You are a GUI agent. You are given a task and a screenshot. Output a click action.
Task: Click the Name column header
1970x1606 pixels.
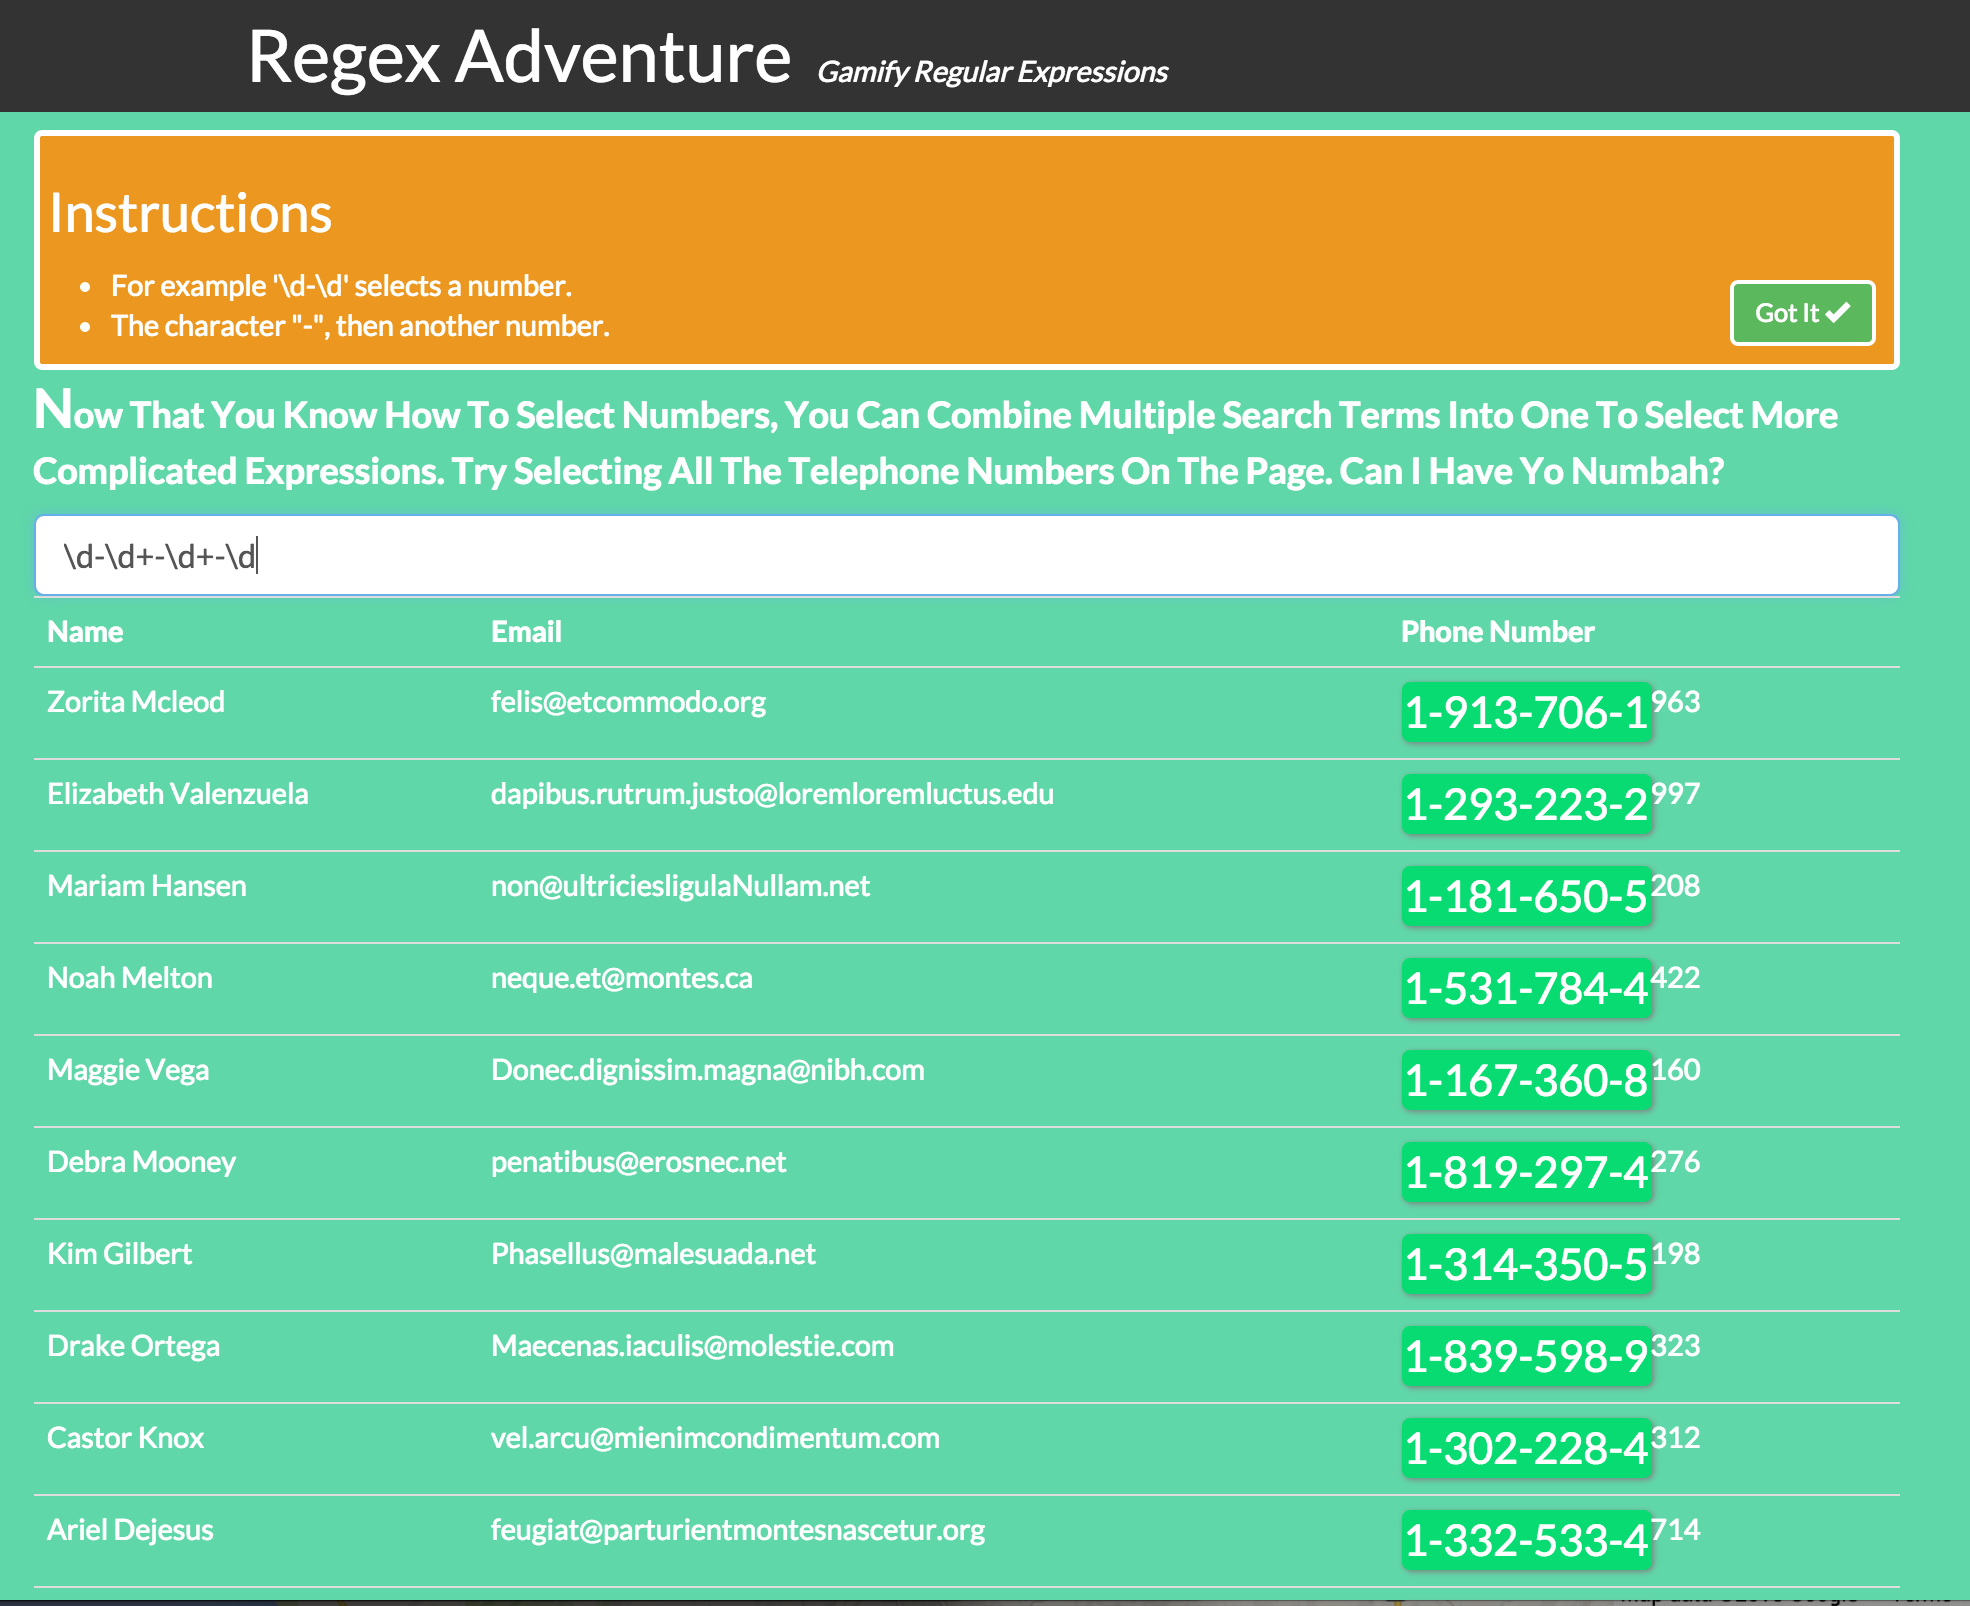pos(85,632)
